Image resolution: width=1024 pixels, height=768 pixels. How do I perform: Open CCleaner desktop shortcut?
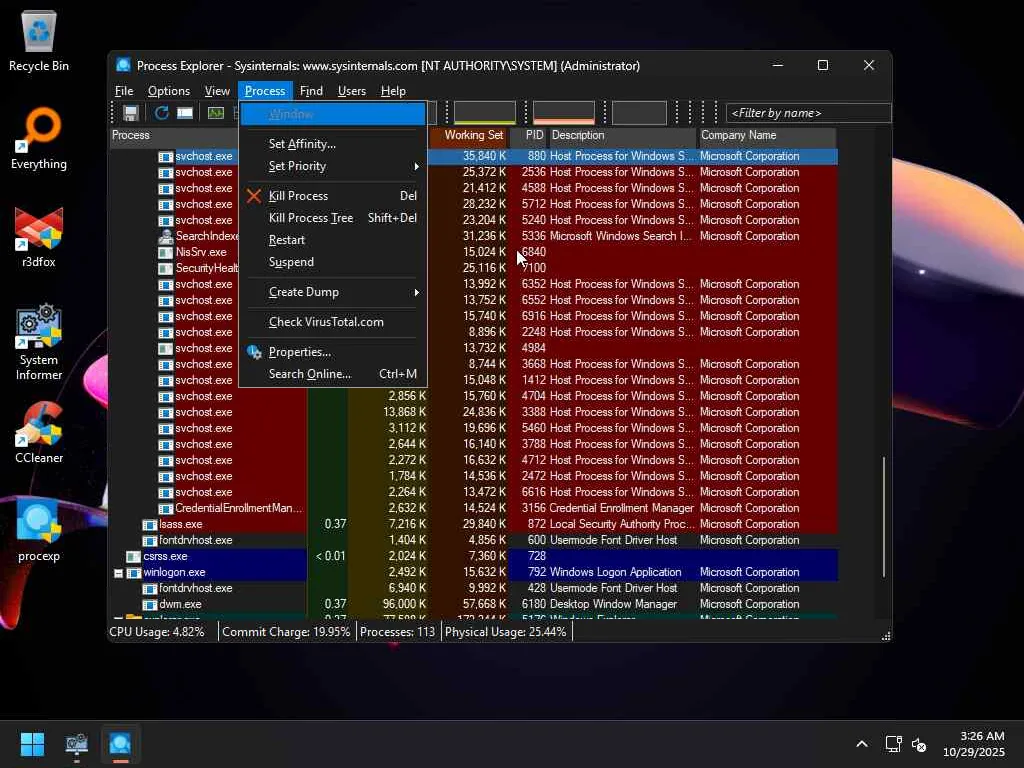[39, 432]
